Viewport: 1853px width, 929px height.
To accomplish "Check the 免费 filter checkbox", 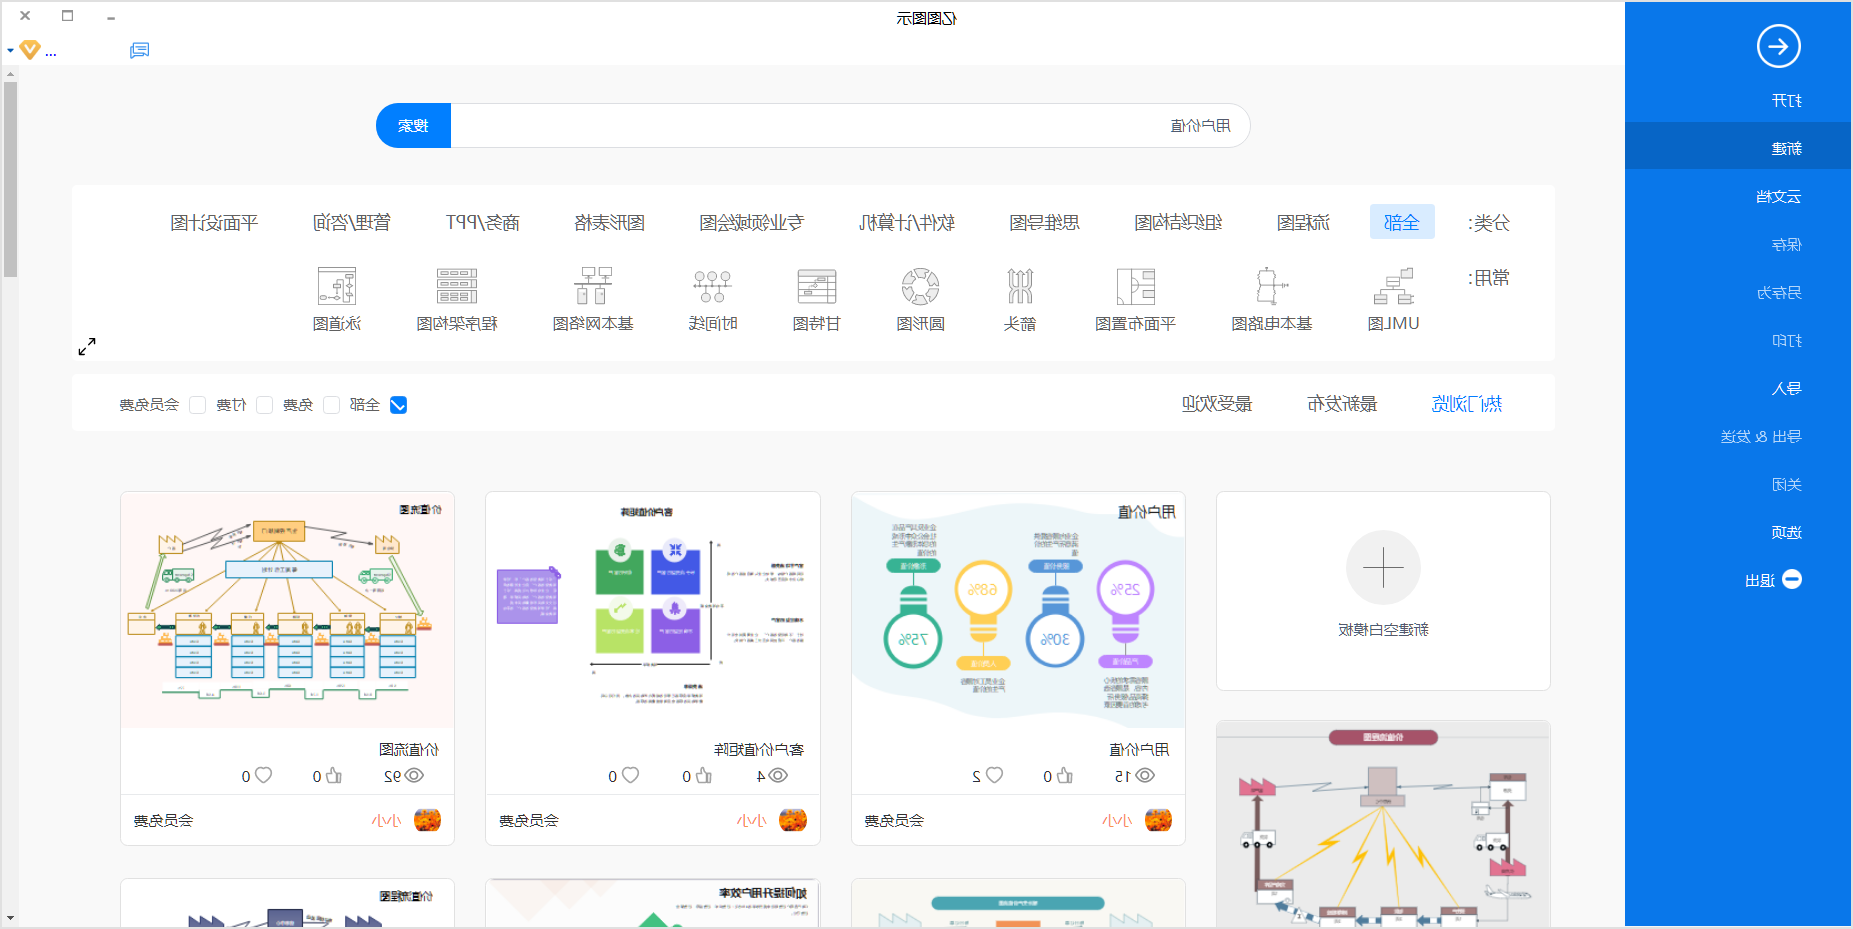I will [x=331, y=405].
